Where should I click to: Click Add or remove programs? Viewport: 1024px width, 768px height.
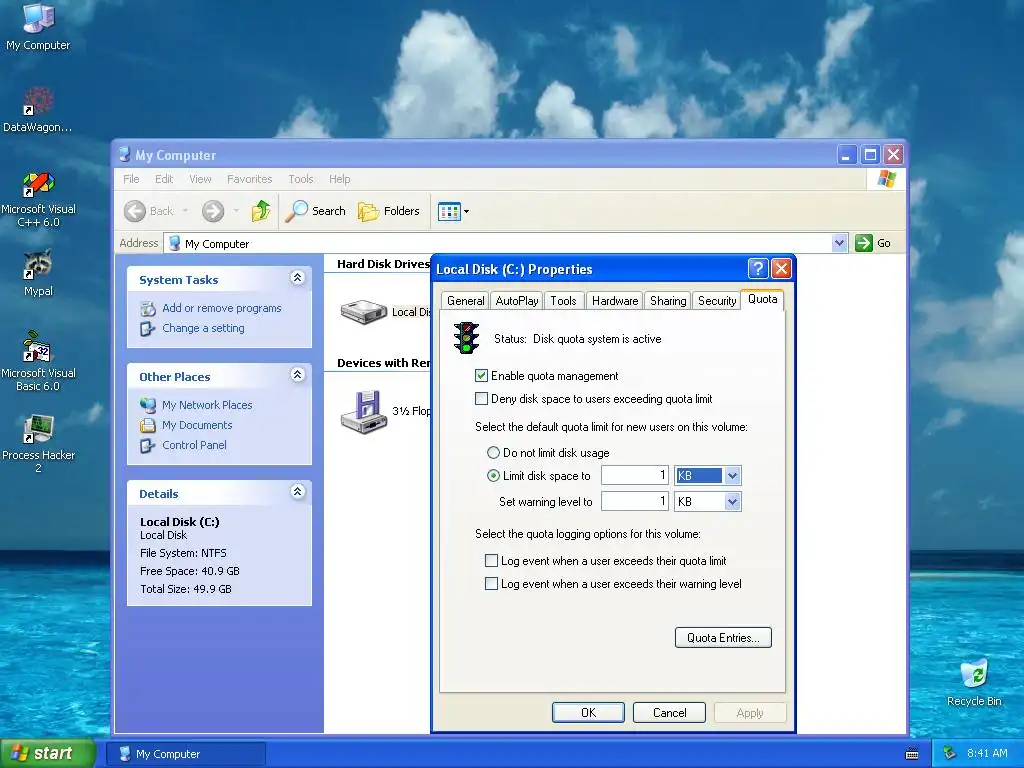pyautogui.click(x=221, y=308)
